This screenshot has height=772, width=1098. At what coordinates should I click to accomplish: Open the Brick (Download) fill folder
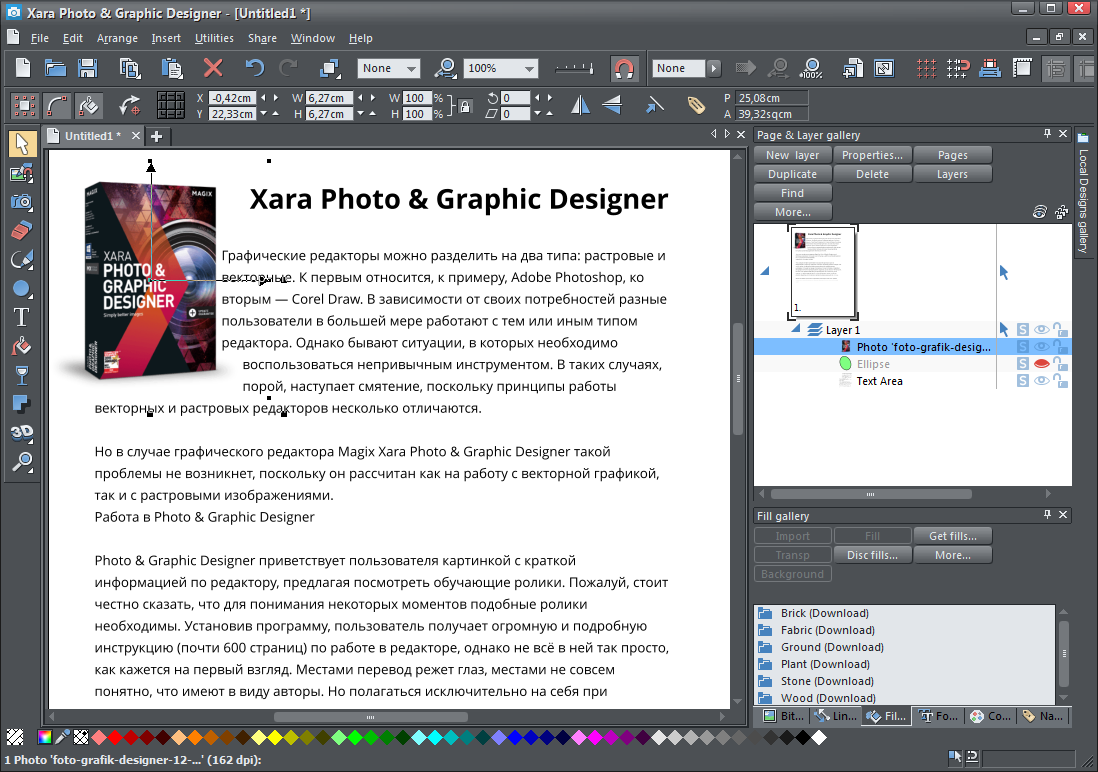coord(825,613)
